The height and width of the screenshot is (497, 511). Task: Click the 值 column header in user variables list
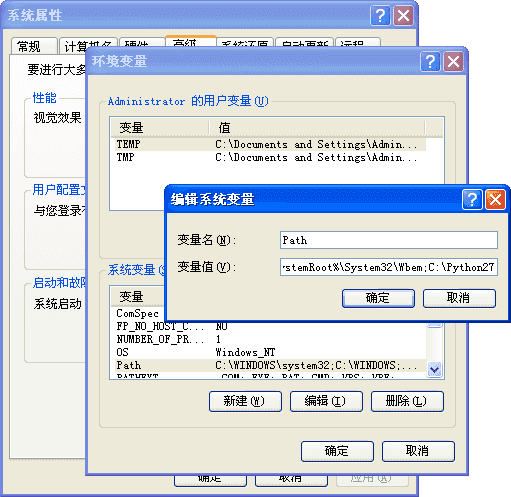point(317,127)
